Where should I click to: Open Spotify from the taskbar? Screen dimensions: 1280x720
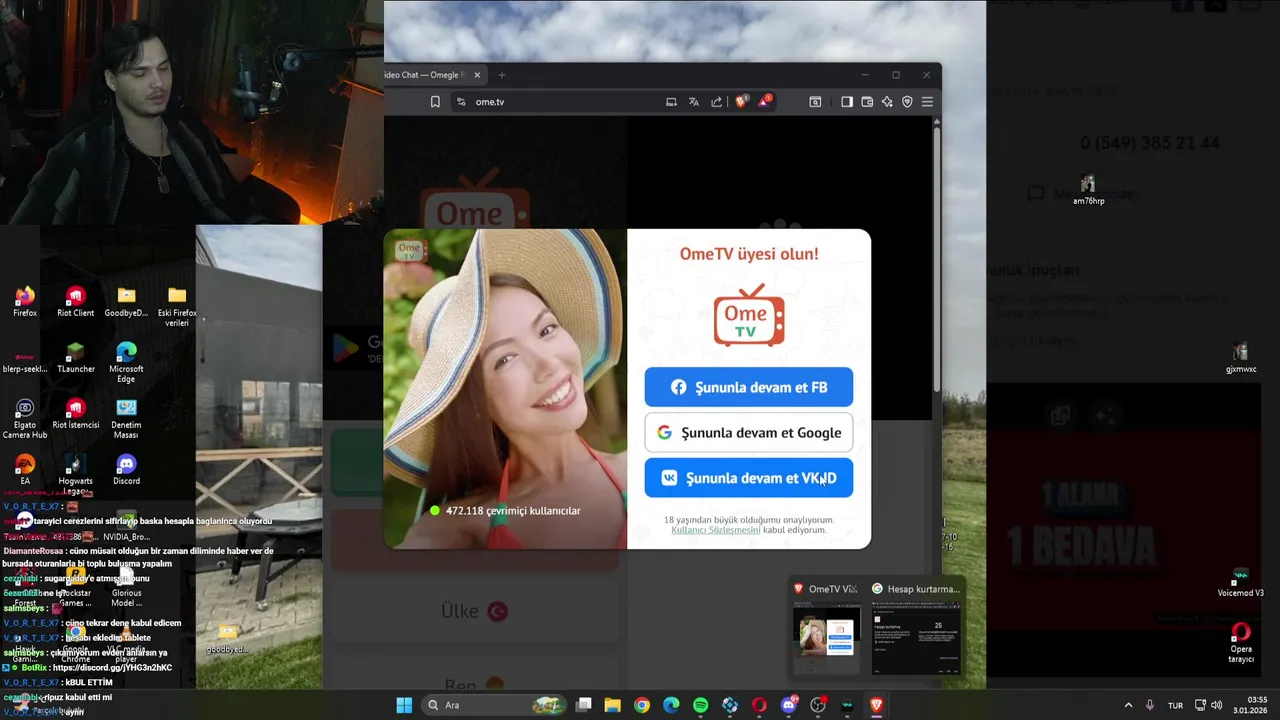pos(700,705)
